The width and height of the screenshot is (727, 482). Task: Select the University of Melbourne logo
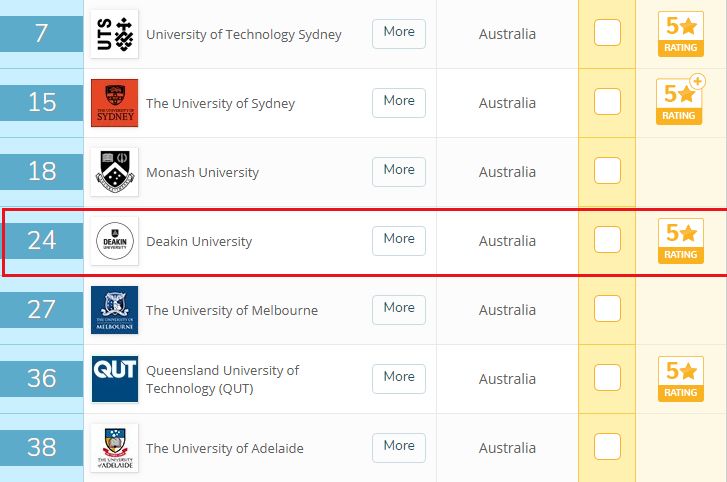115,310
